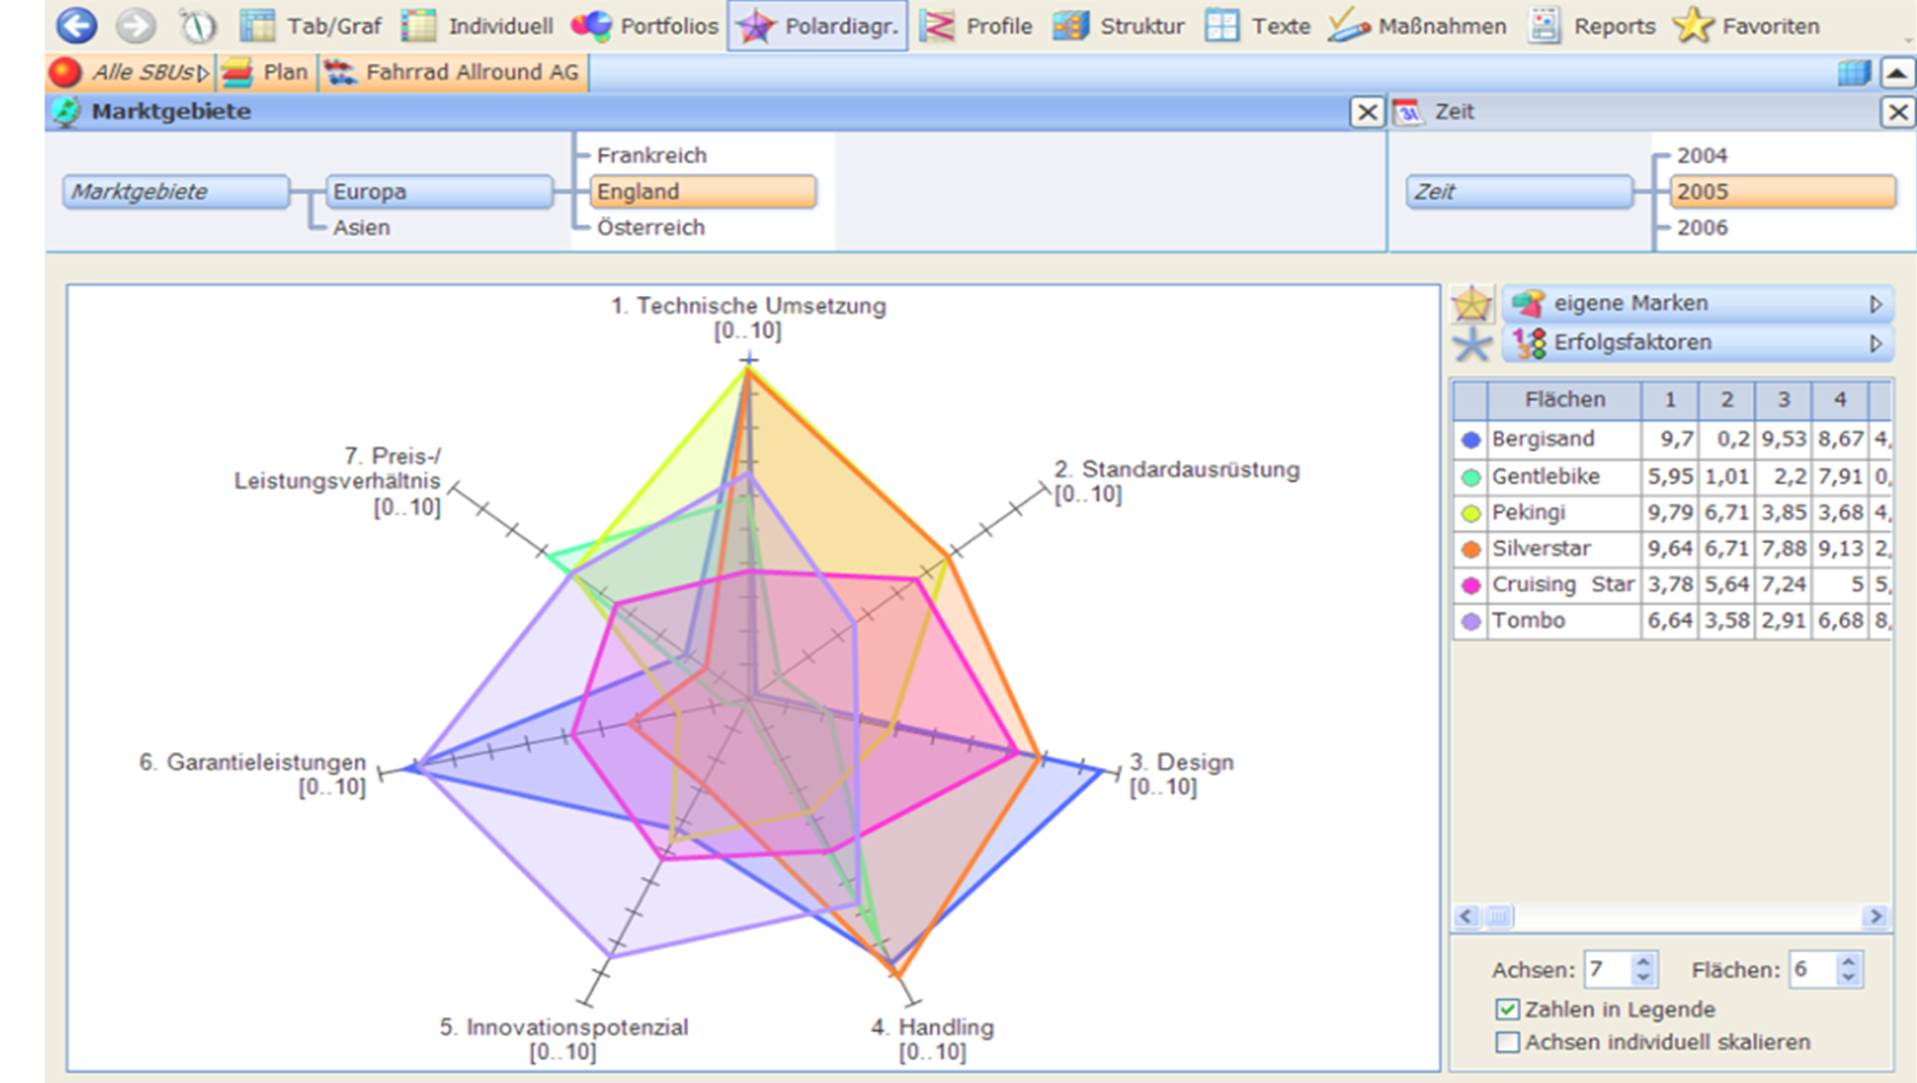This screenshot has width=1917, height=1083.
Task: Click the blue asterisk icon beside Erfolgsfaktoren
Action: [1472, 345]
